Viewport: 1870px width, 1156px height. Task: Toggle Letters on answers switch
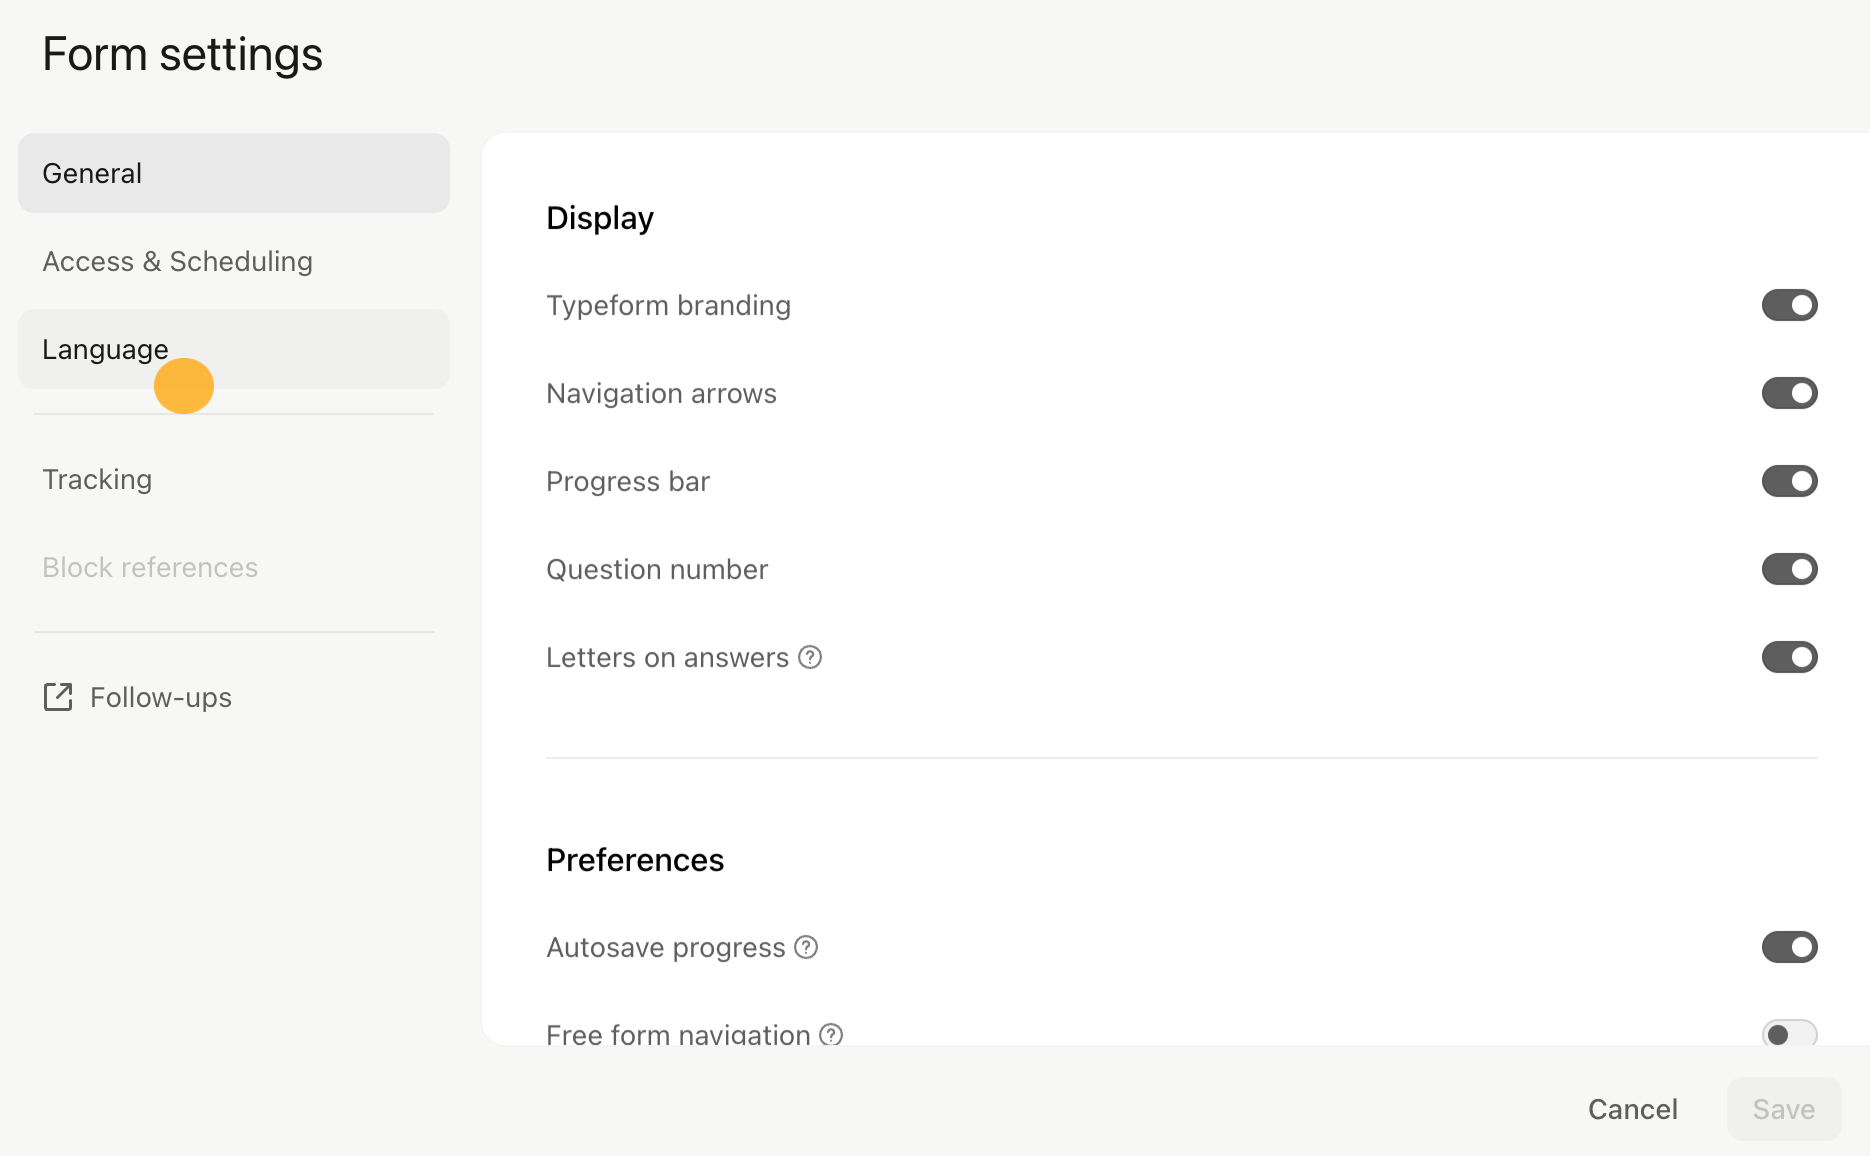[x=1789, y=657]
